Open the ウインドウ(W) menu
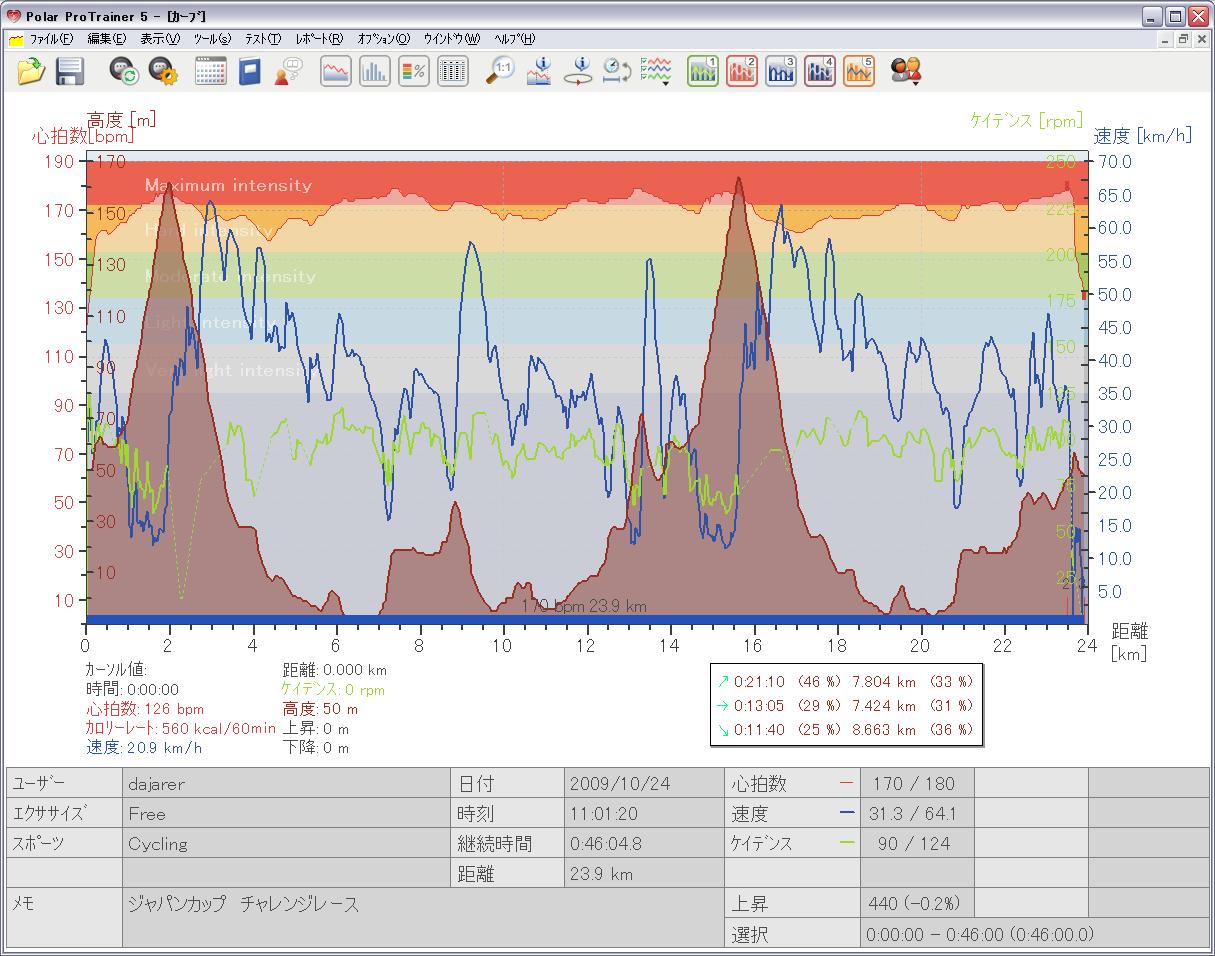The image size is (1215, 956). point(452,39)
